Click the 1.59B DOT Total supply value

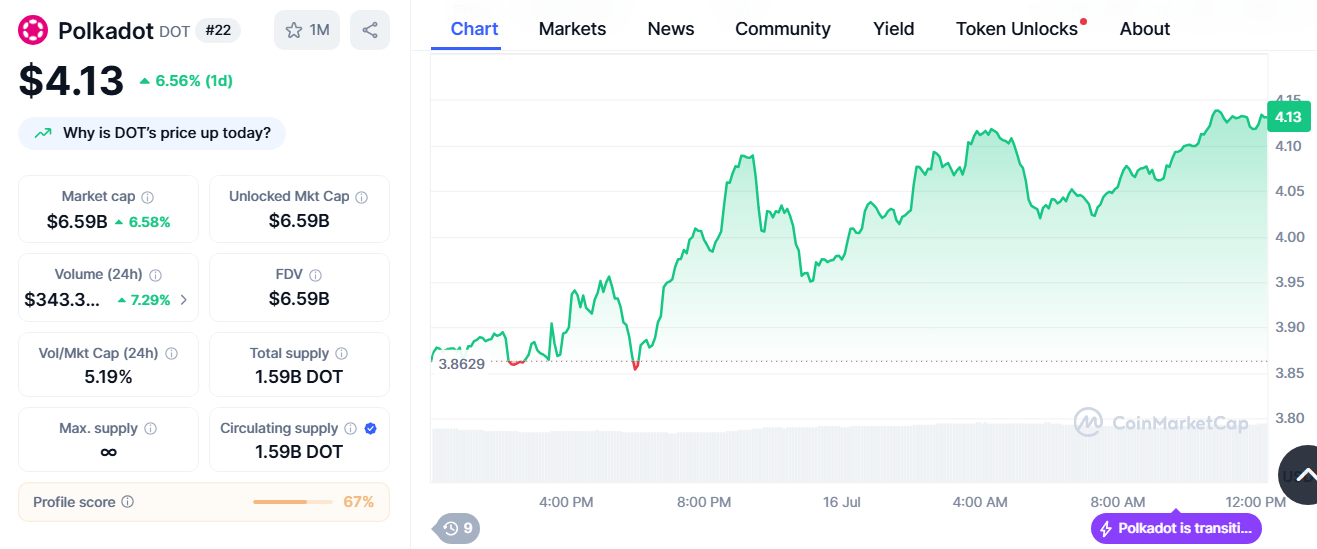(299, 377)
